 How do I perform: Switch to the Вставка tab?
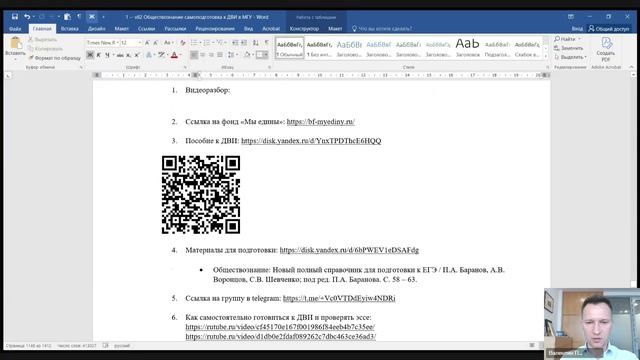click(69, 29)
